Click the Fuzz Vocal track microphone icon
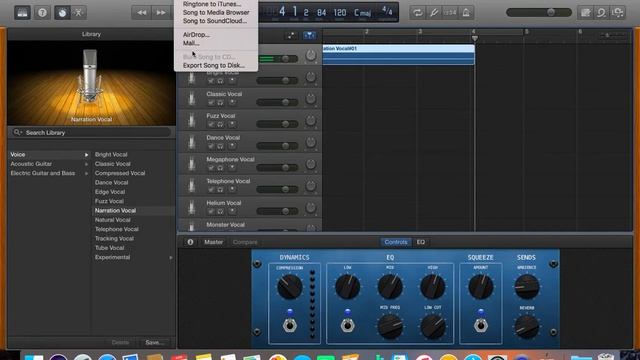 (191, 120)
